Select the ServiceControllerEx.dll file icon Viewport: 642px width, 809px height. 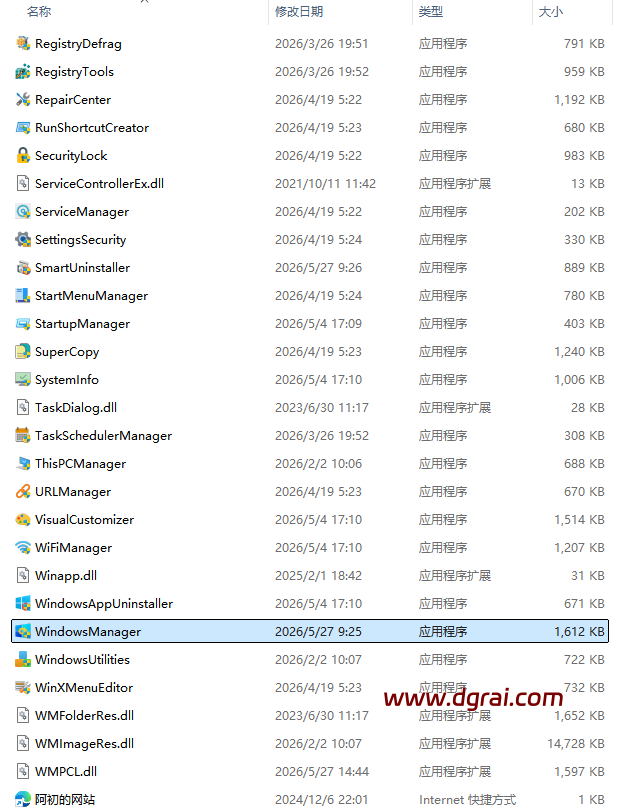click(23, 183)
